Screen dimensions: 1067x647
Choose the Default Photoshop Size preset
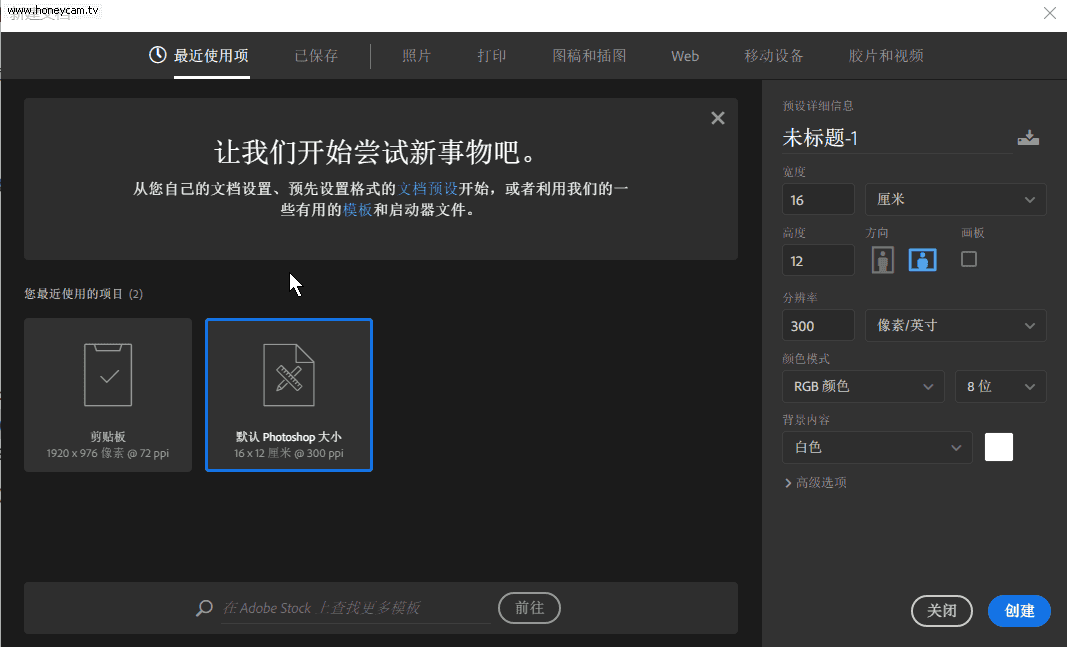click(x=289, y=394)
